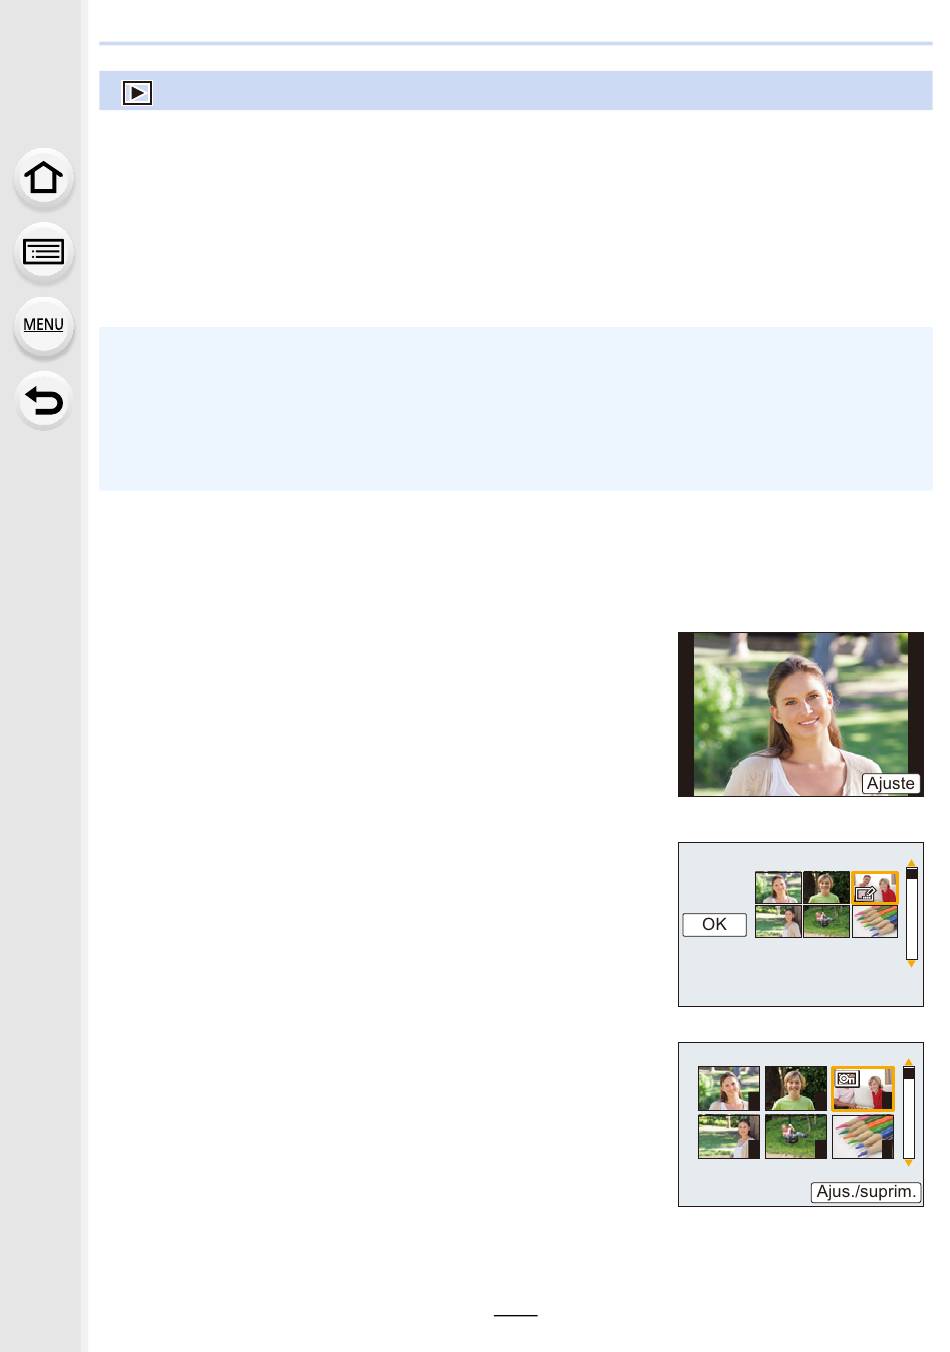Open the MENU list button
The image size is (950, 1352).
[43, 325]
